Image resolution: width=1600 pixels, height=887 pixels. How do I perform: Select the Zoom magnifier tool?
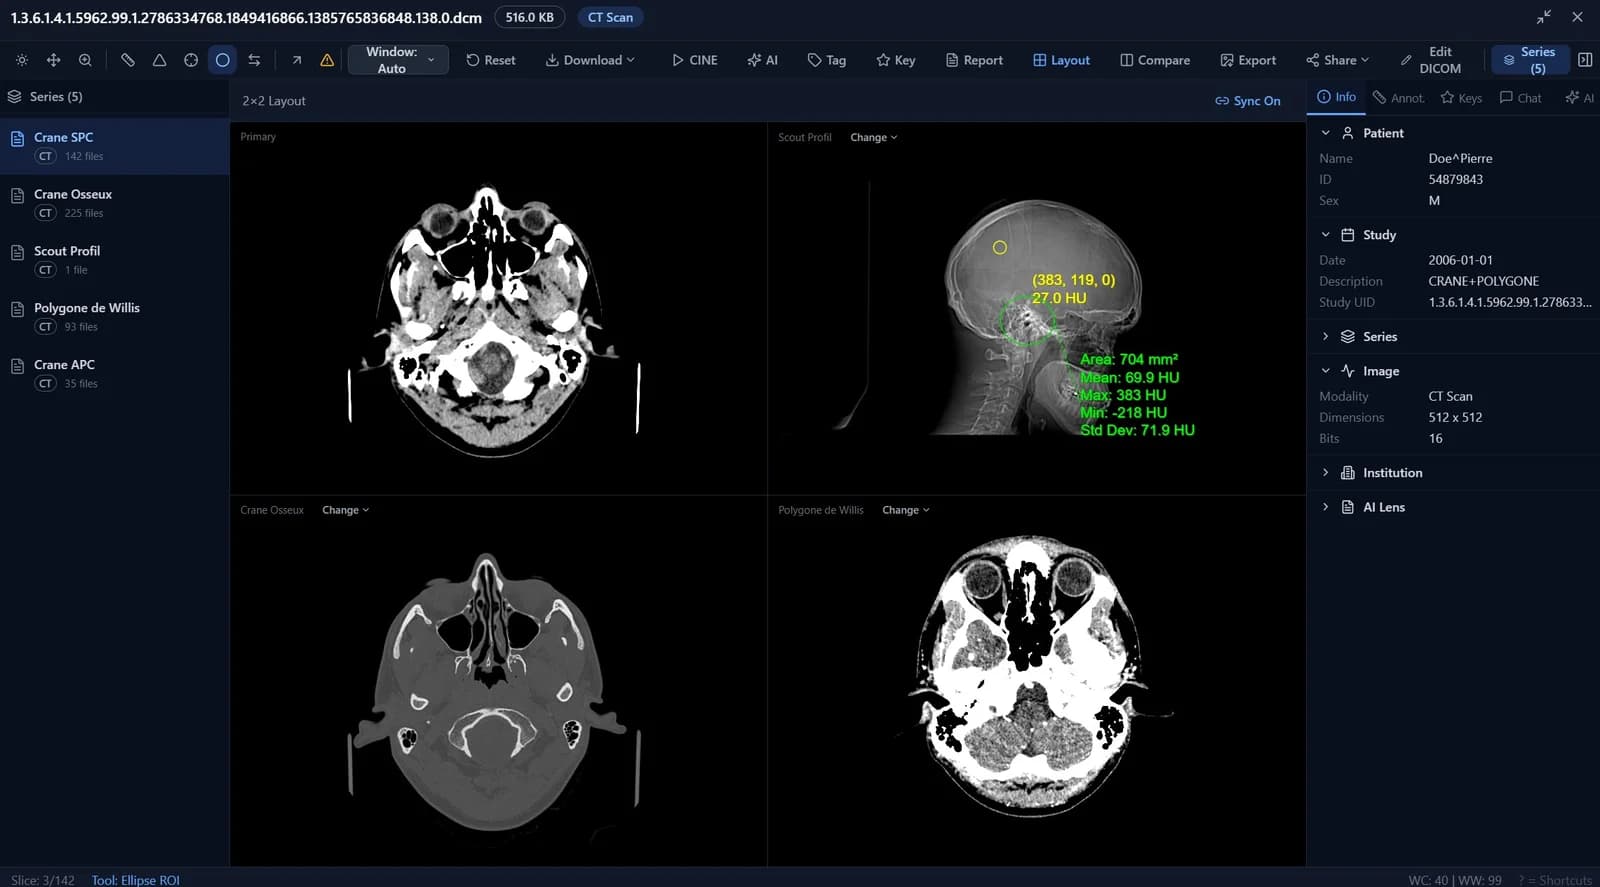(85, 60)
